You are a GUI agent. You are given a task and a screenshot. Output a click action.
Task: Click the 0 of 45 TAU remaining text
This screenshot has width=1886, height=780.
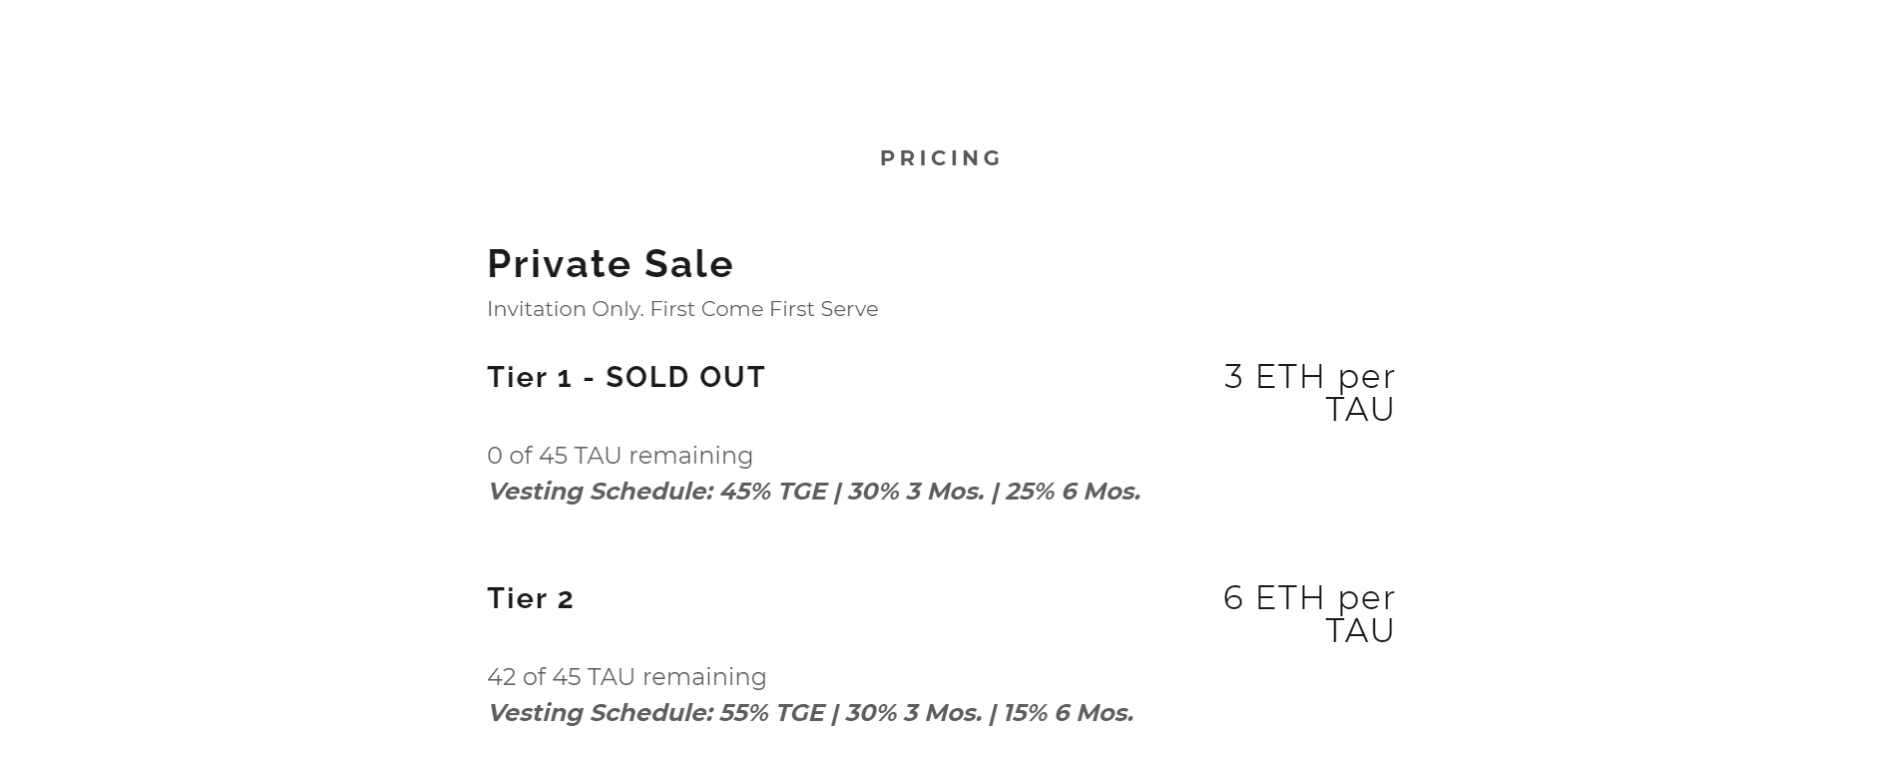pyautogui.click(x=620, y=455)
